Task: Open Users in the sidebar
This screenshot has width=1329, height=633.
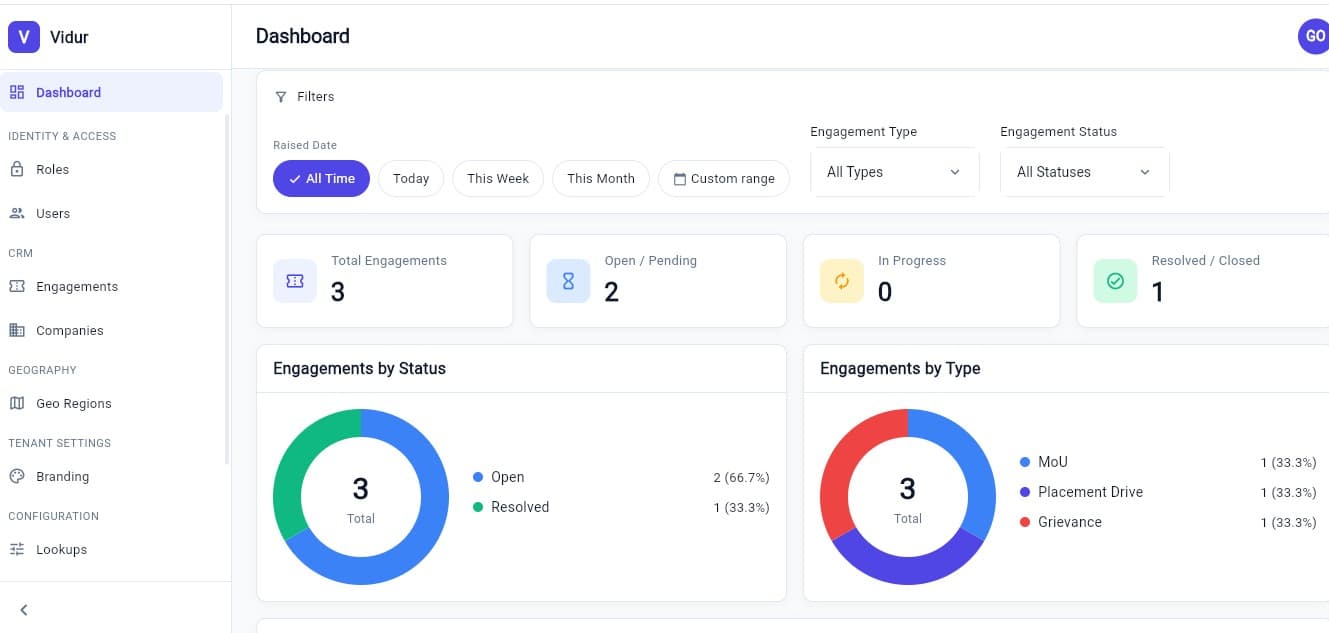Action: pos(111,213)
